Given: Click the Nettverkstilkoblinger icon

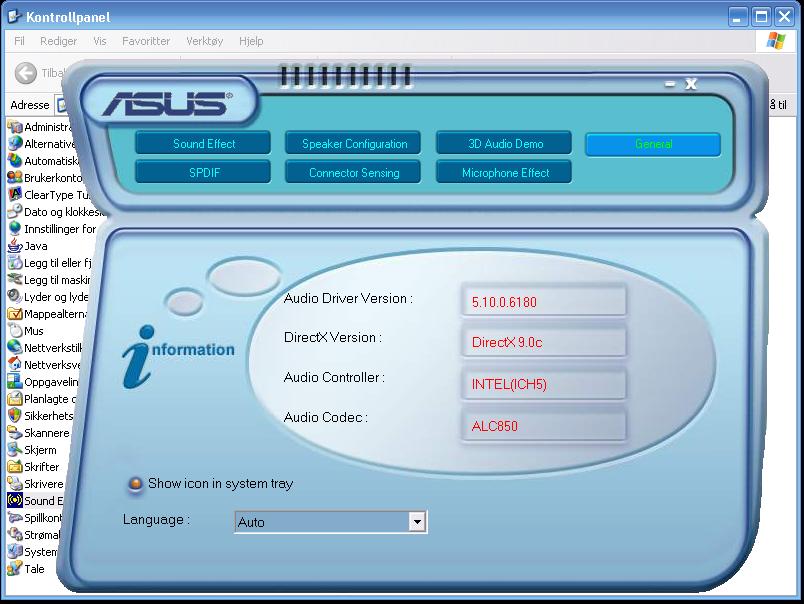Looking at the screenshot, I should 15,347.
